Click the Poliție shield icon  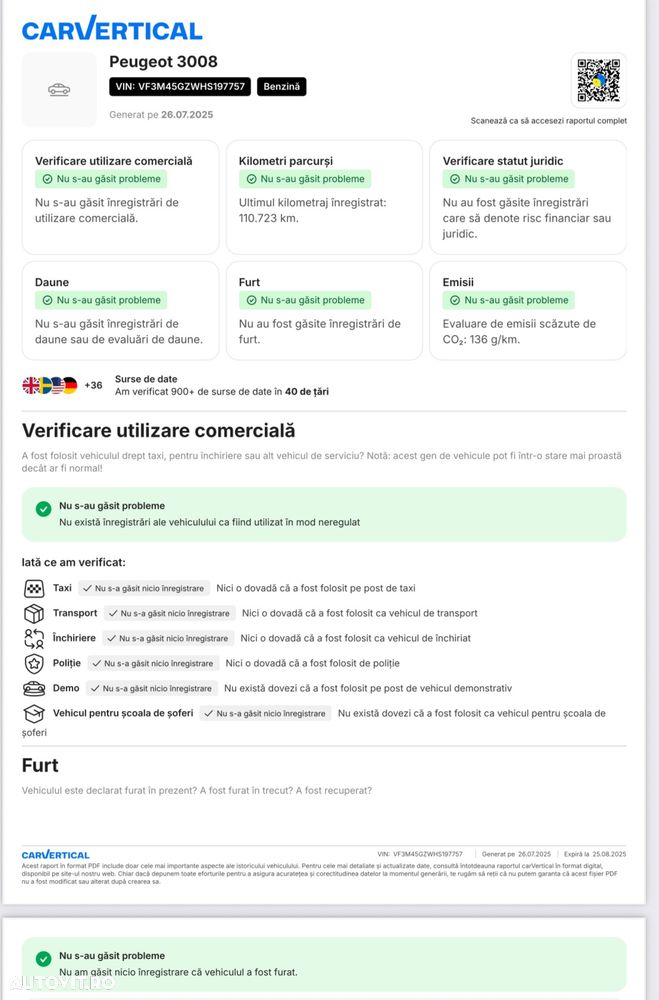(34, 663)
